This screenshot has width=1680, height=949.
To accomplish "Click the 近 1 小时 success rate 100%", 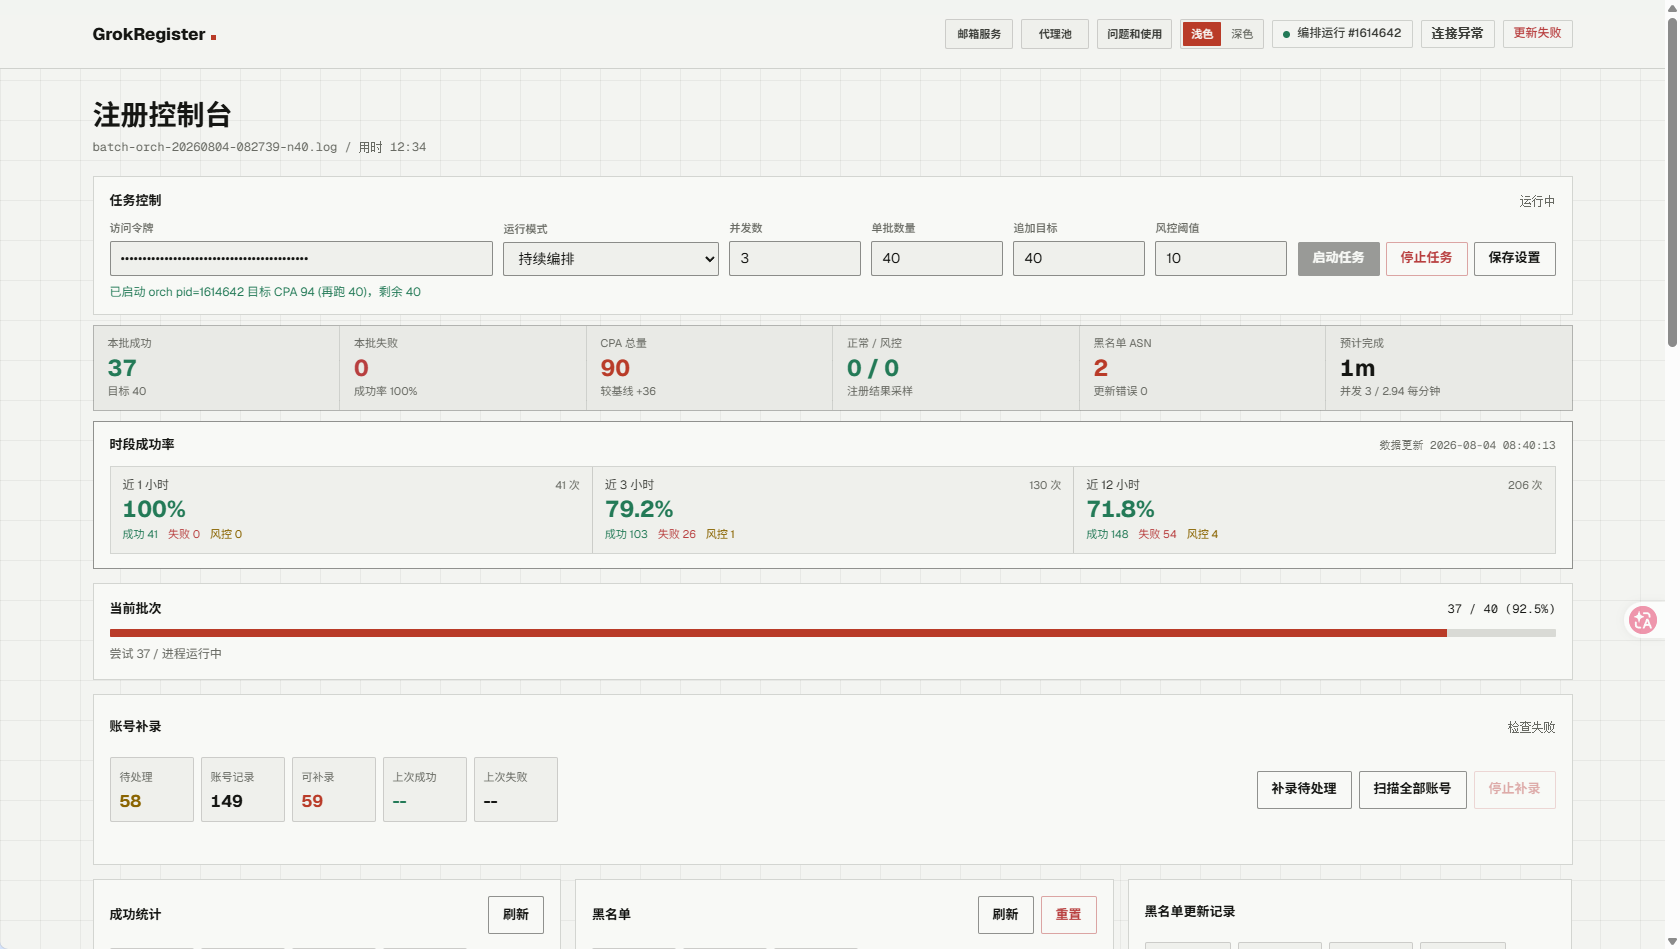I will pos(154,509).
